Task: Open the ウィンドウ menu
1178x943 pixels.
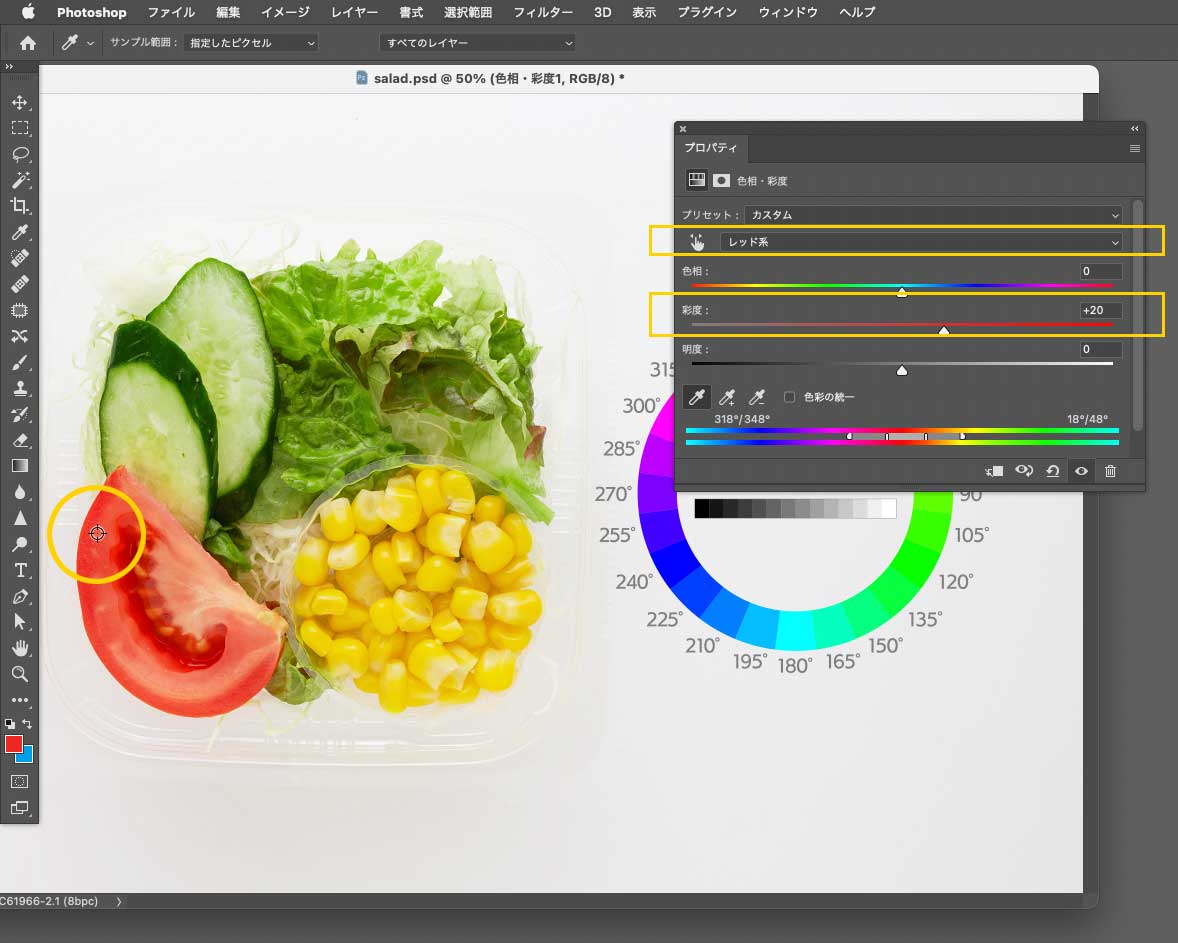Action: (788, 12)
